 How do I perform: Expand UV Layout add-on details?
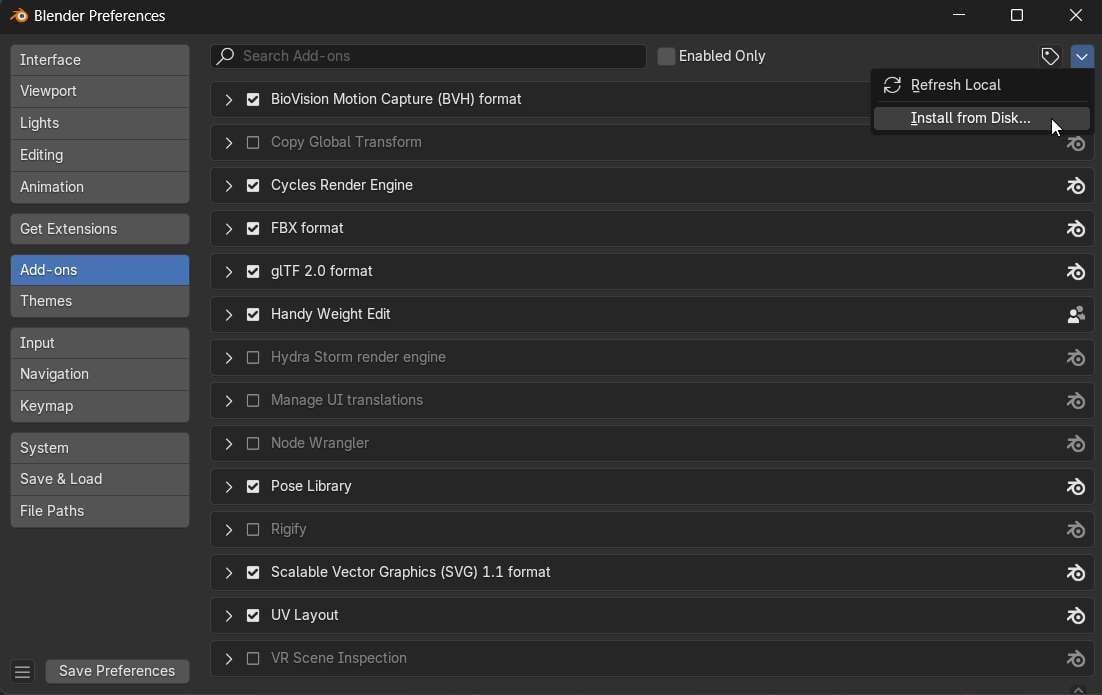[228, 616]
